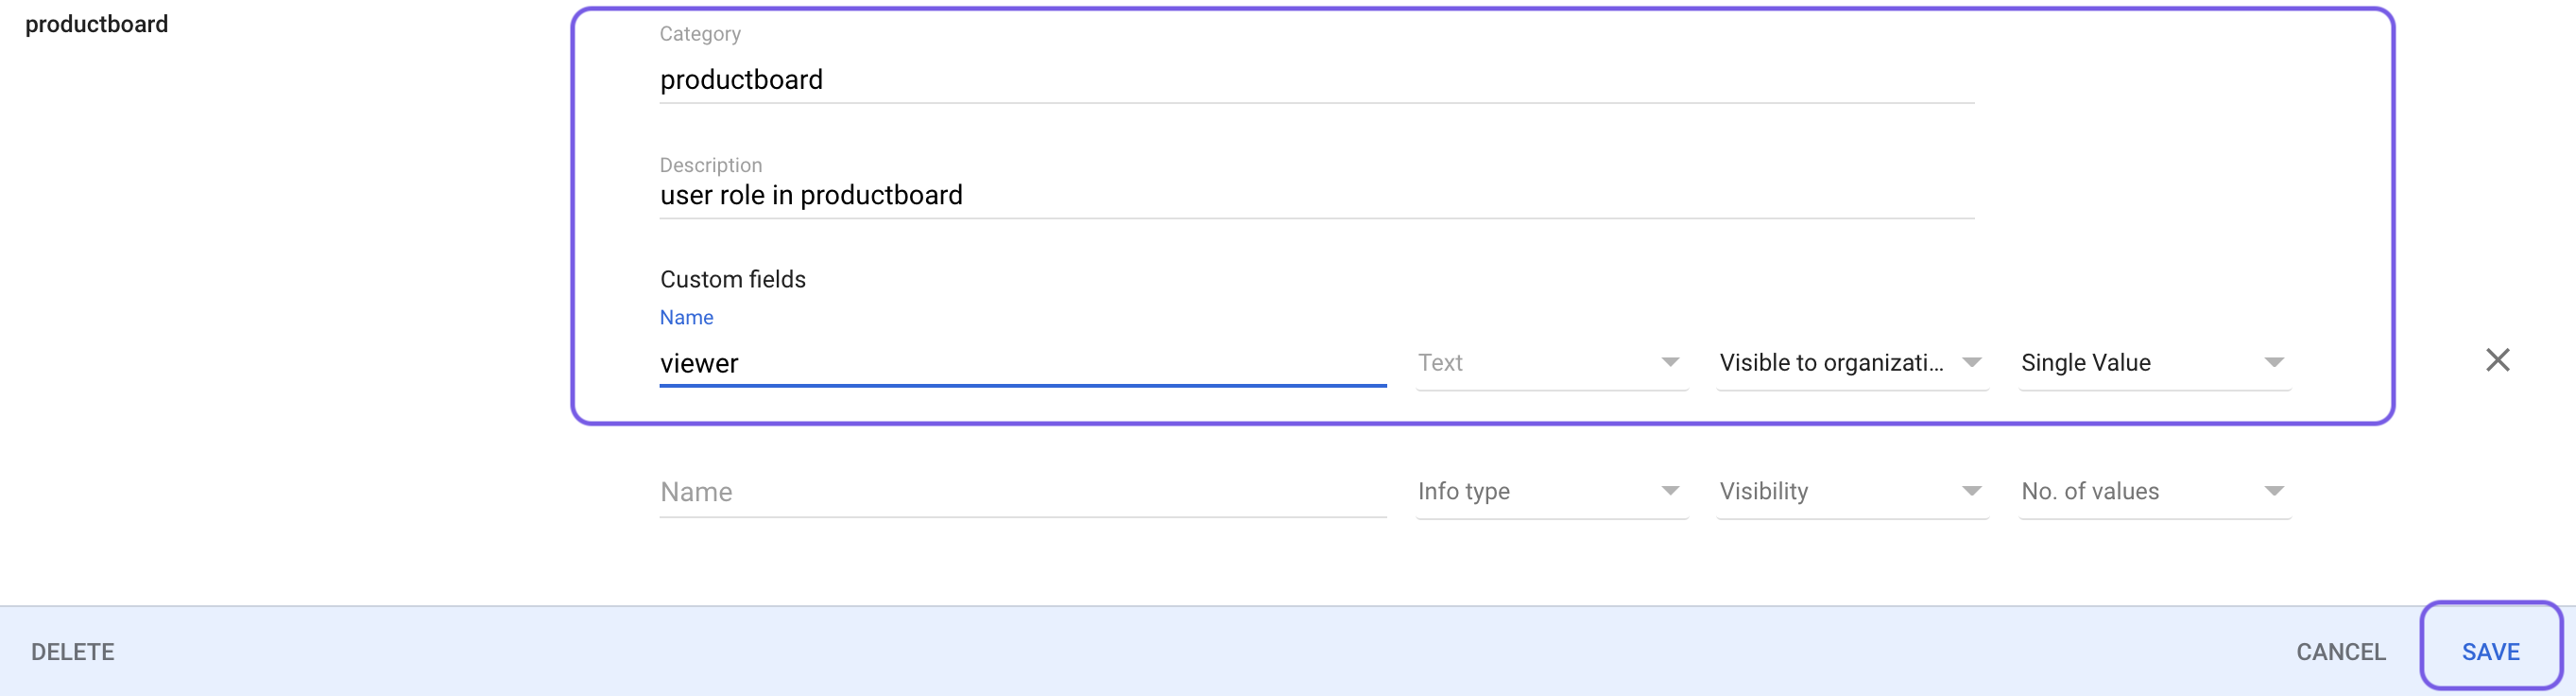
Task: Click the Custom fields heading
Action: pyautogui.click(x=732, y=279)
